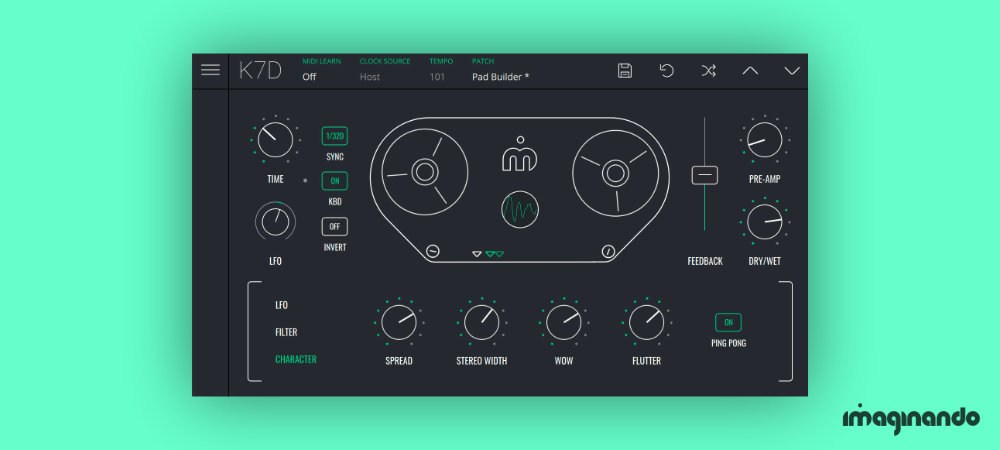This screenshot has height=450, width=1000.
Task: Switch to the FILTER section tab
Action: click(286, 332)
